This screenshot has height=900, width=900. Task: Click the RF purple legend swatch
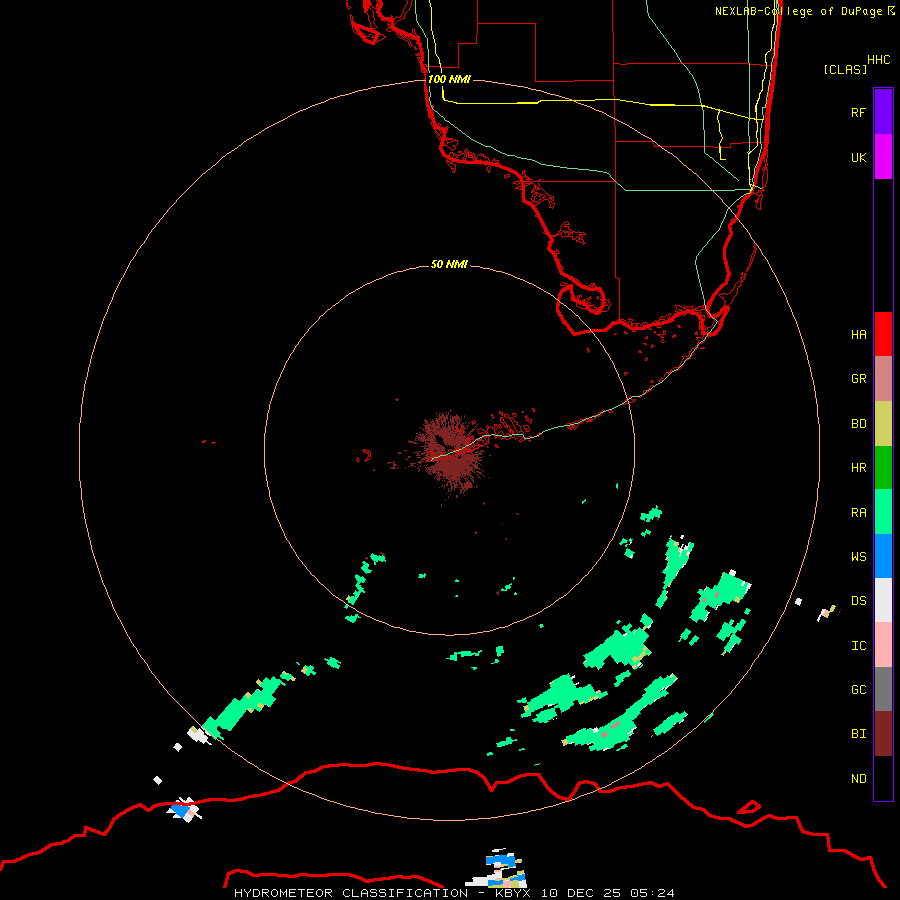pyautogui.click(x=883, y=112)
